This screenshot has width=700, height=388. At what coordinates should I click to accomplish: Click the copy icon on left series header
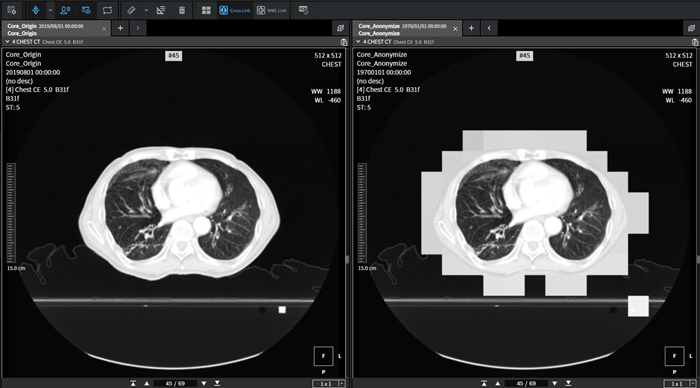pos(343,42)
